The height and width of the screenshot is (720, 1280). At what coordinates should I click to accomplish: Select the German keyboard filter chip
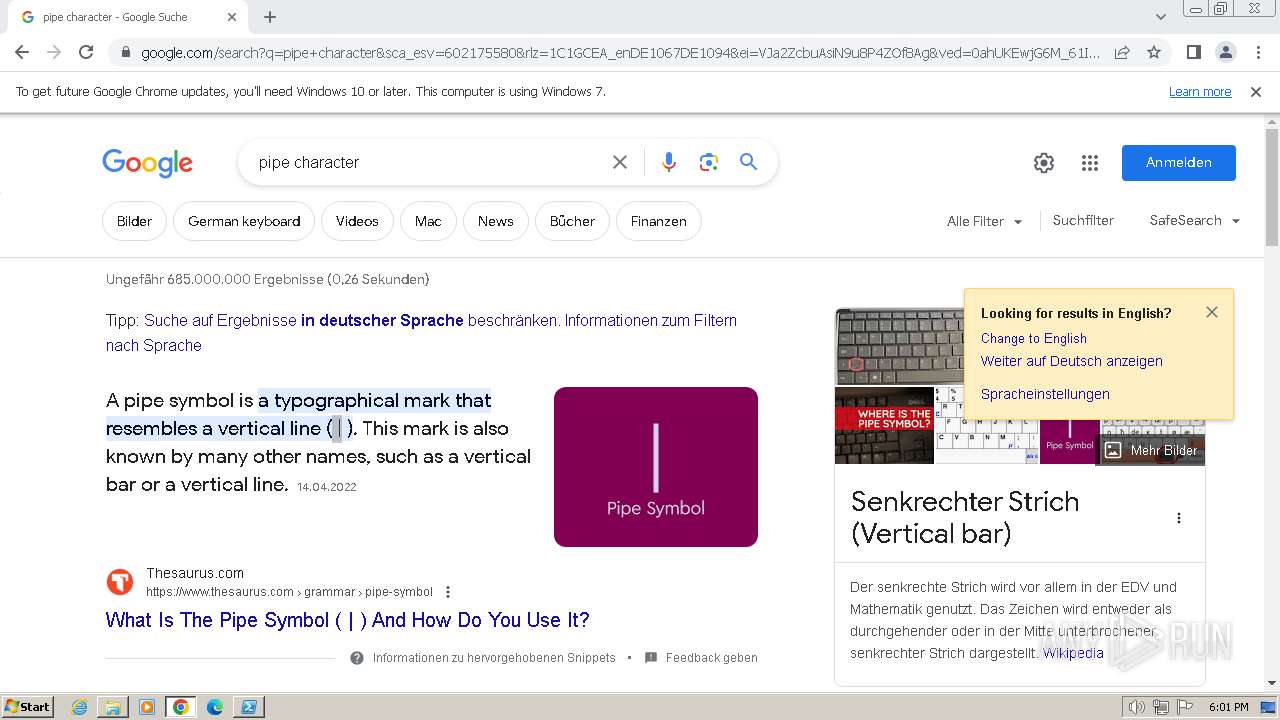tap(244, 221)
